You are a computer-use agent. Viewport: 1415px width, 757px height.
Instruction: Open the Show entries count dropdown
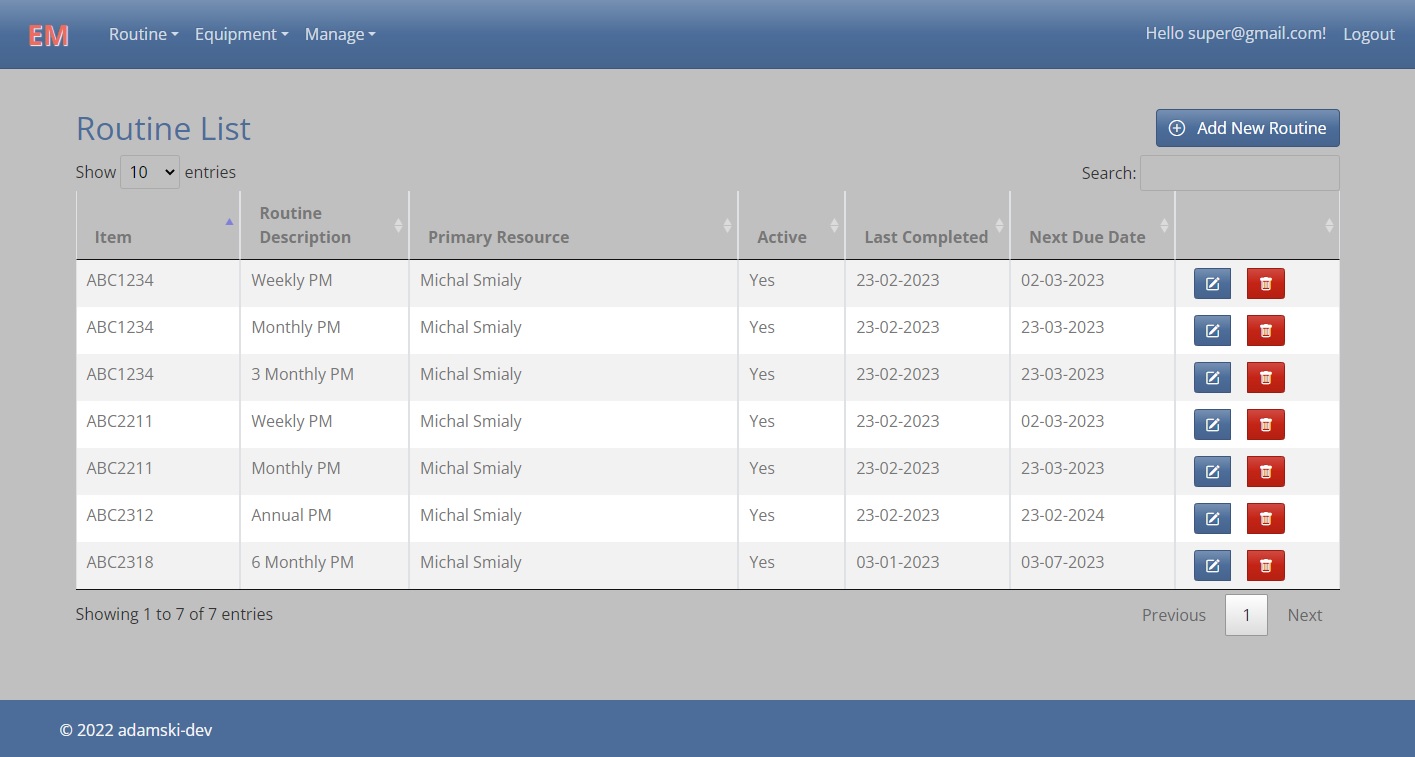pyautogui.click(x=150, y=172)
